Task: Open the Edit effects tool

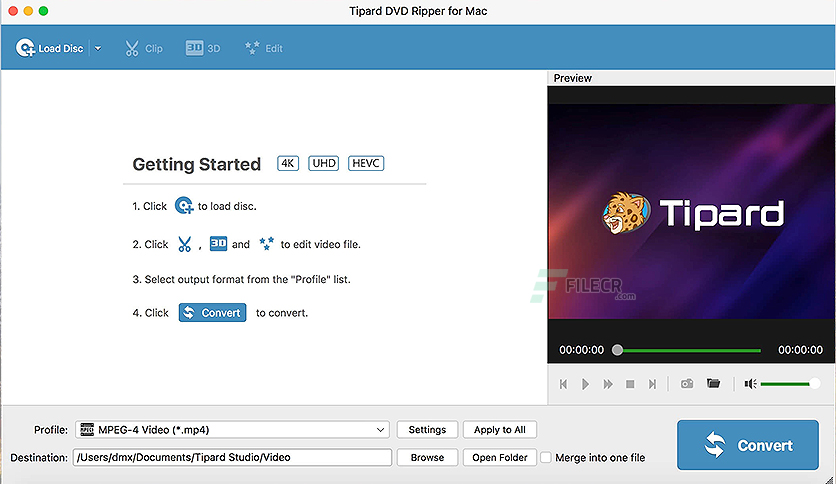Action: [263, 48]
